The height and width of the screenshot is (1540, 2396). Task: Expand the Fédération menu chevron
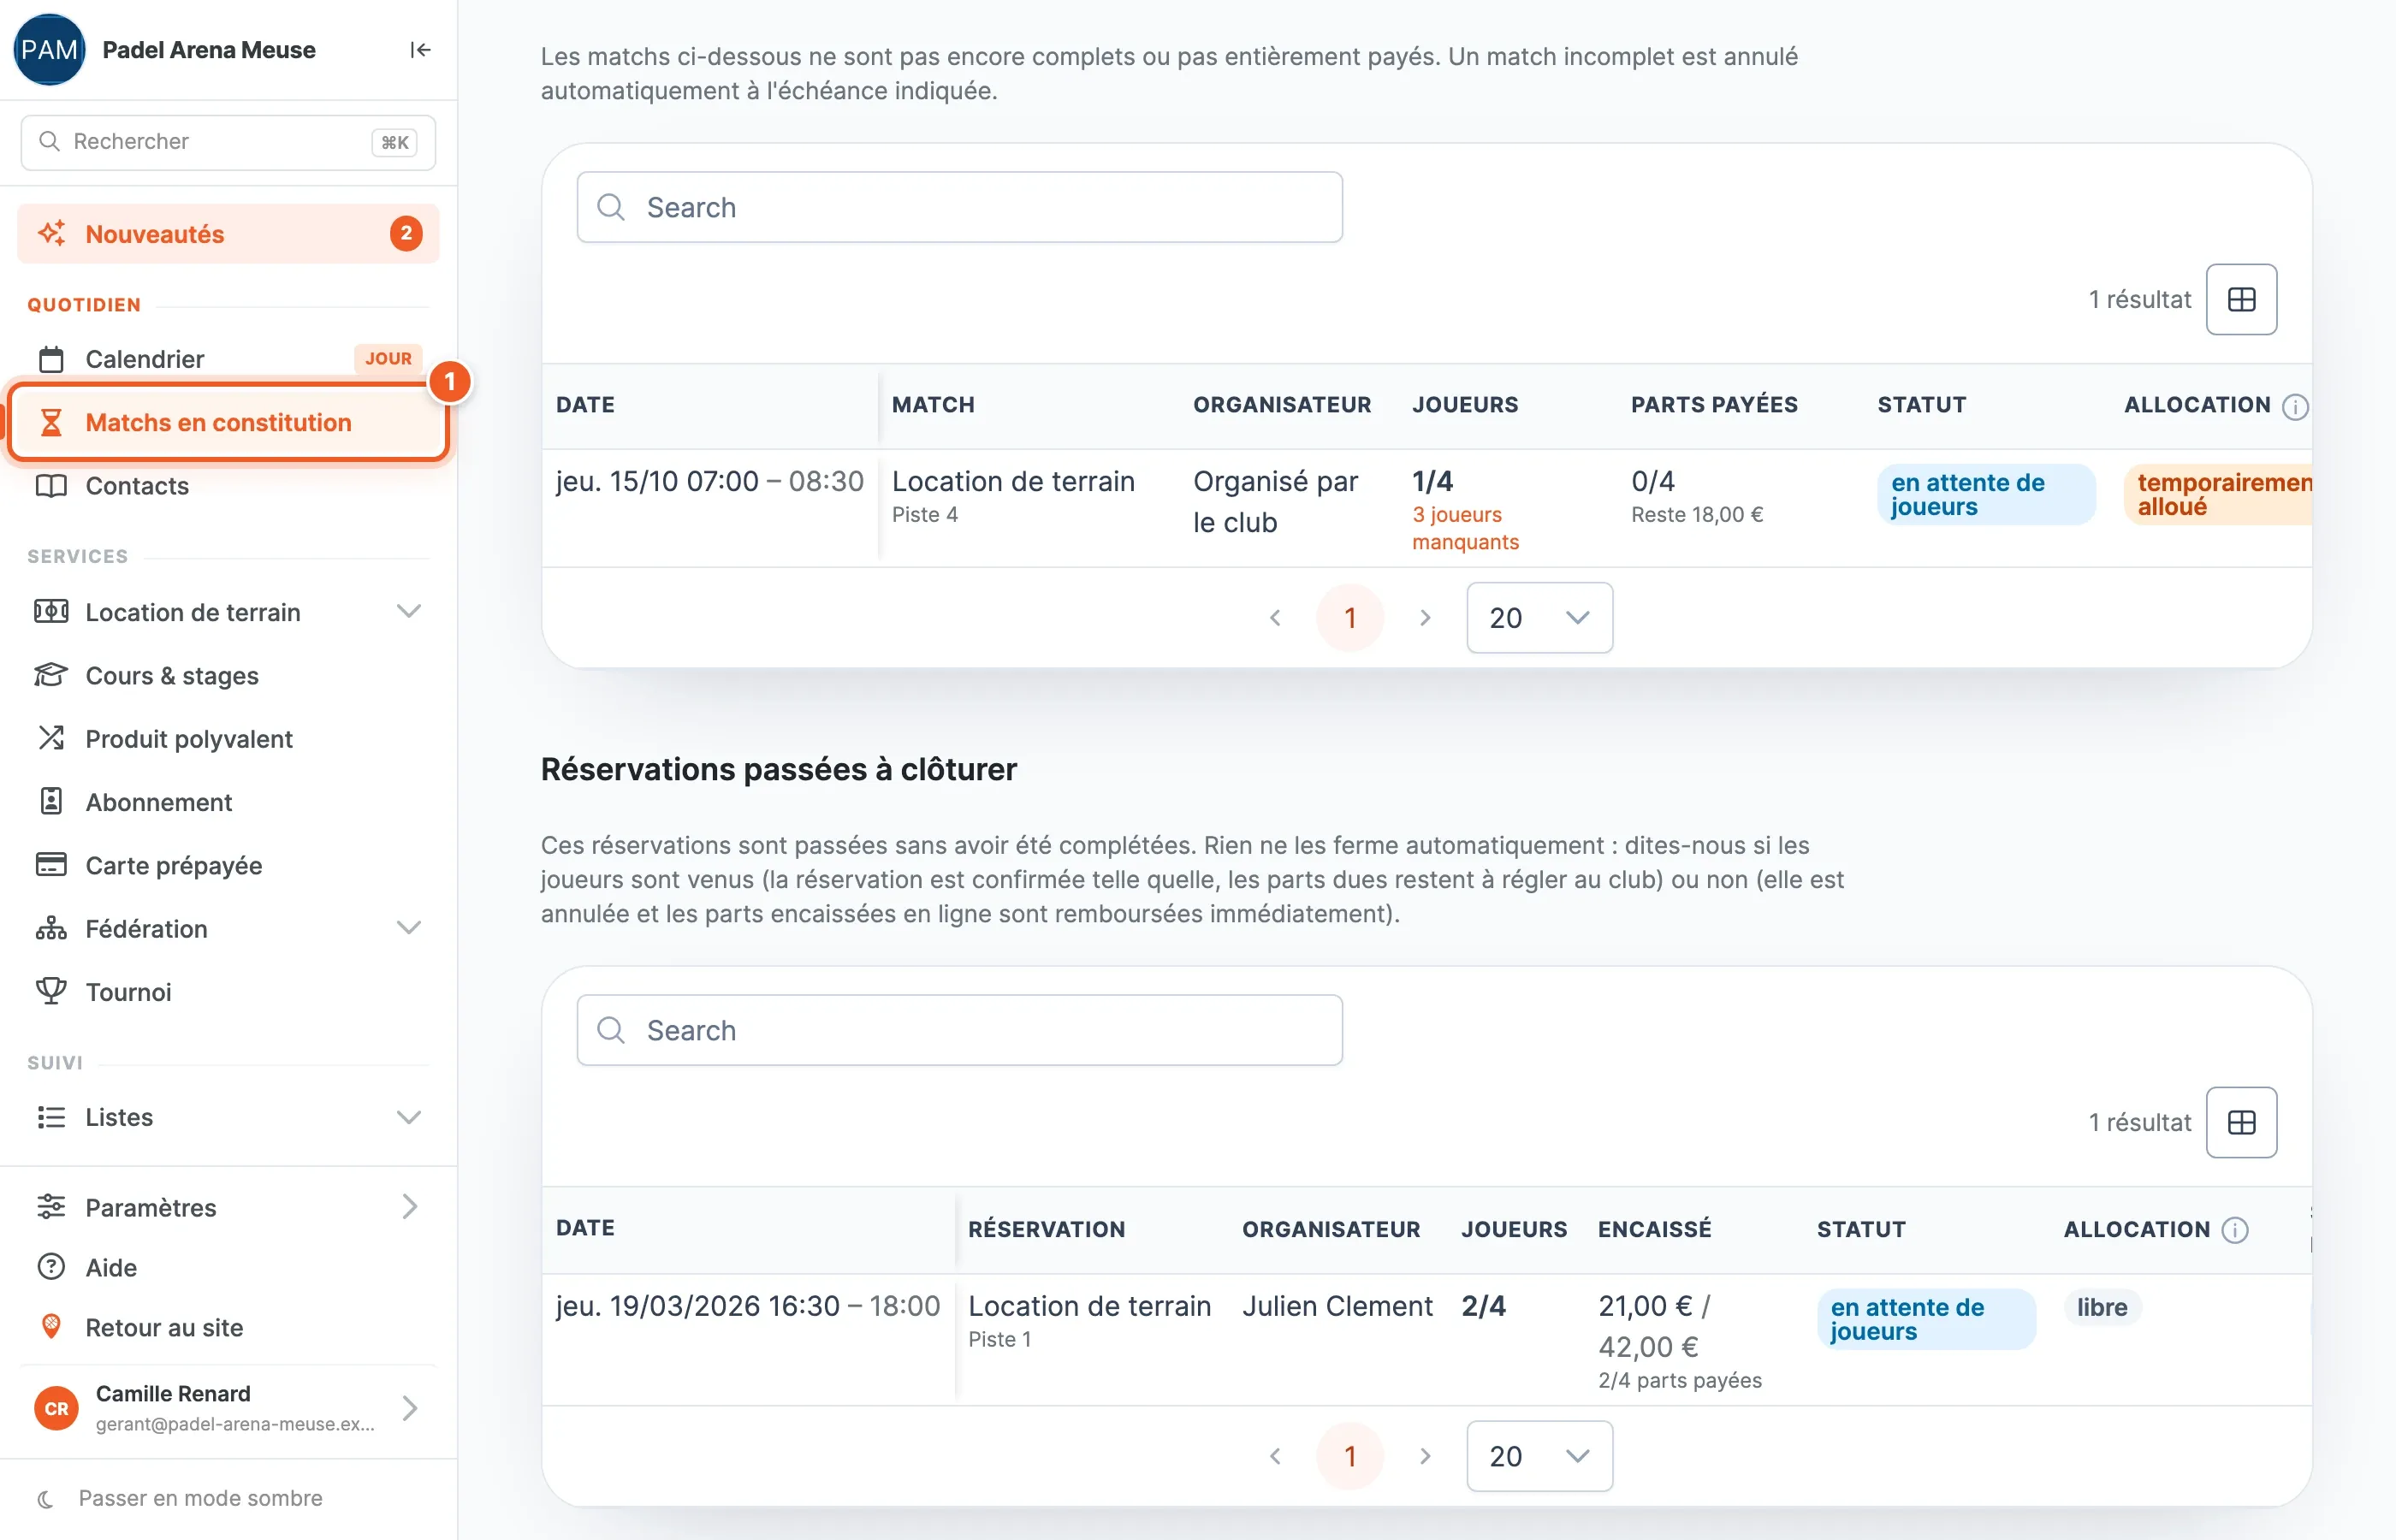(x=408, y=927)
